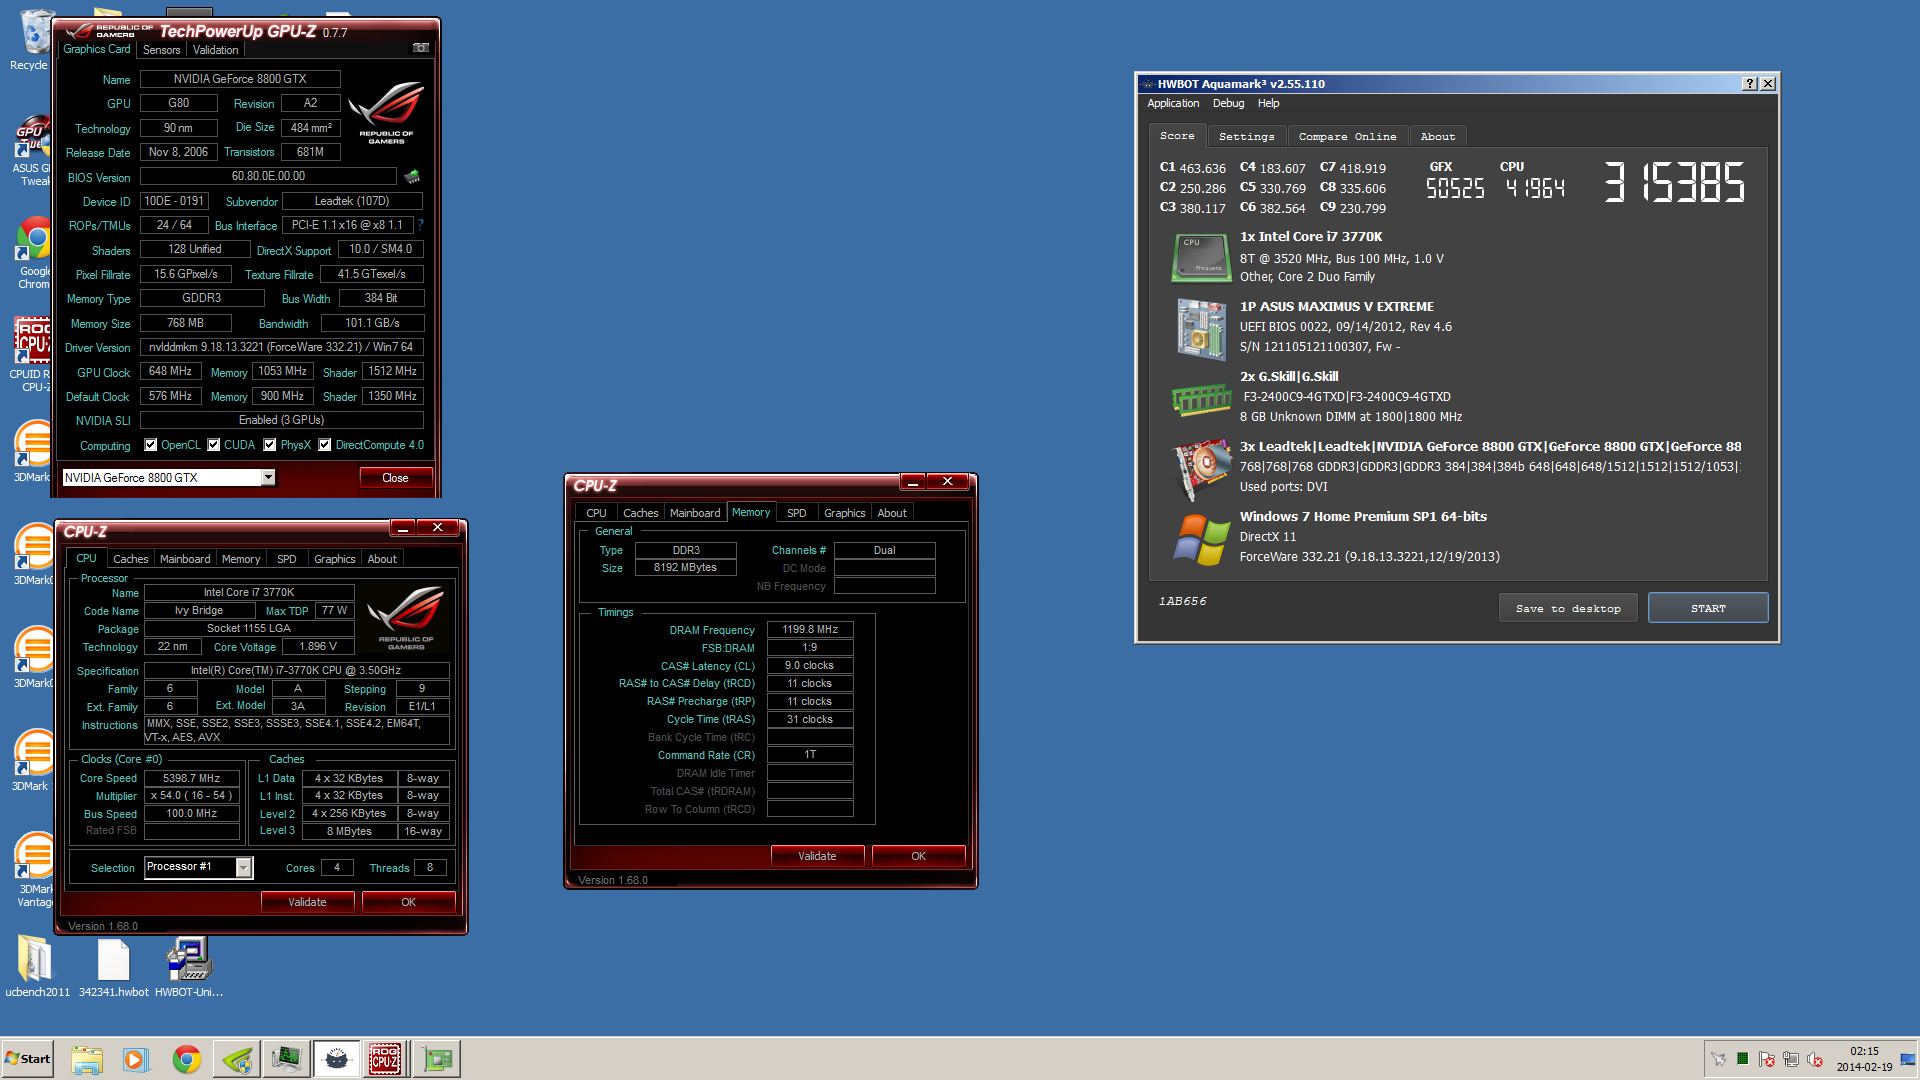
Task: Click Validate in left CPU-Z window
Action: pyautogui.click(x=307, y=902)
